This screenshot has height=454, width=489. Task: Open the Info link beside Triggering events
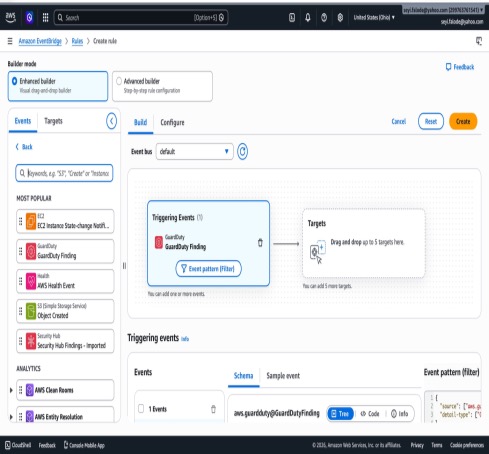pos(185,339)
